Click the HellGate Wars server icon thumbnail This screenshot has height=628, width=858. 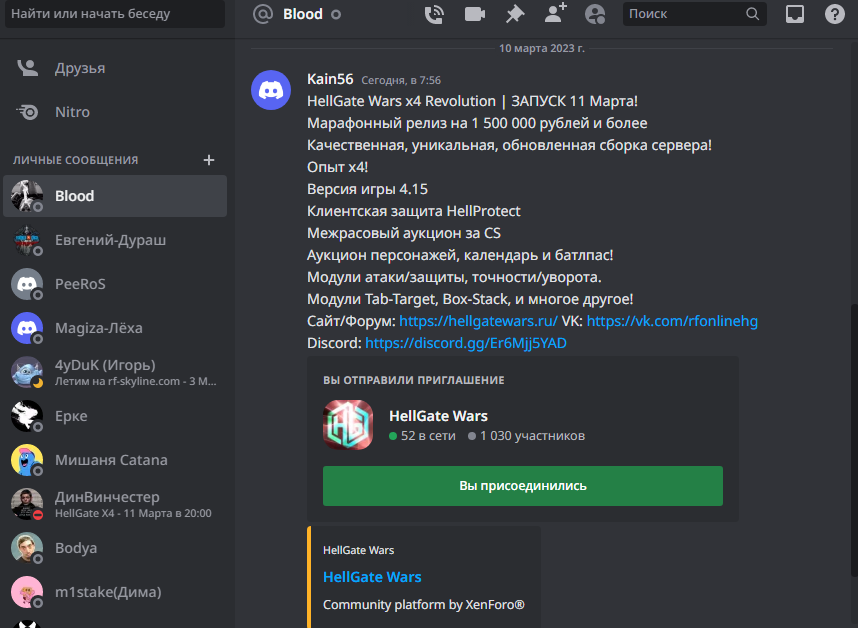(x=348, y=425)
